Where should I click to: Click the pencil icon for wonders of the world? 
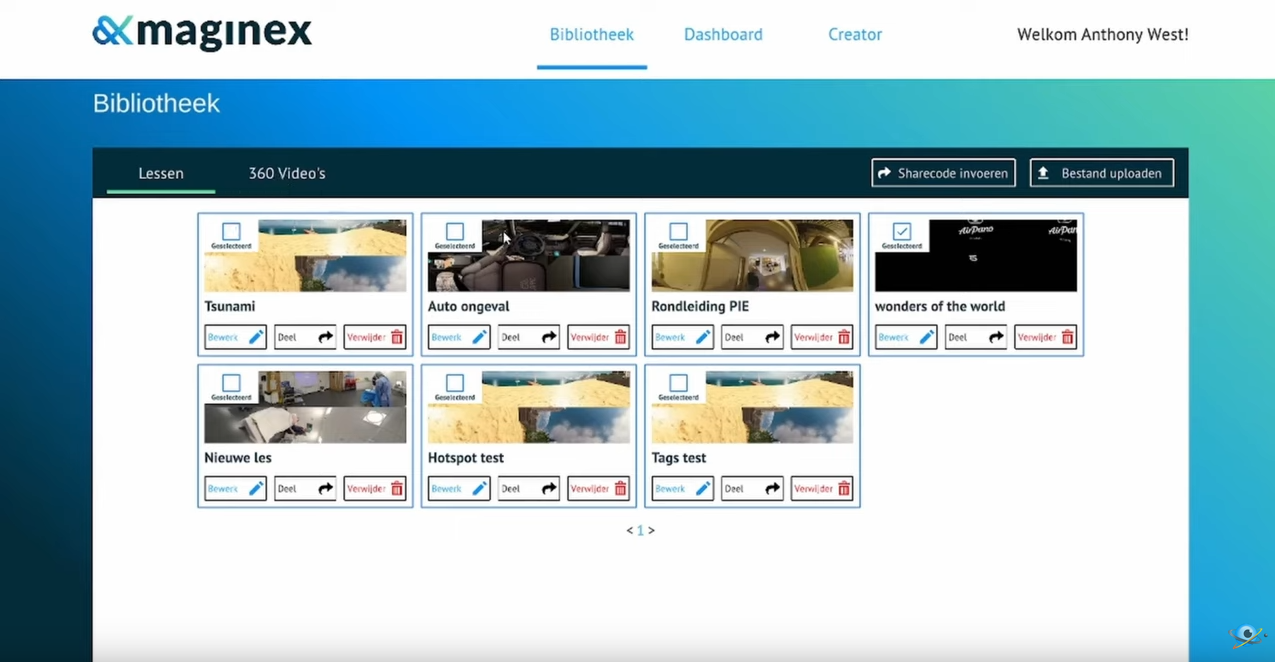(927, 338)
